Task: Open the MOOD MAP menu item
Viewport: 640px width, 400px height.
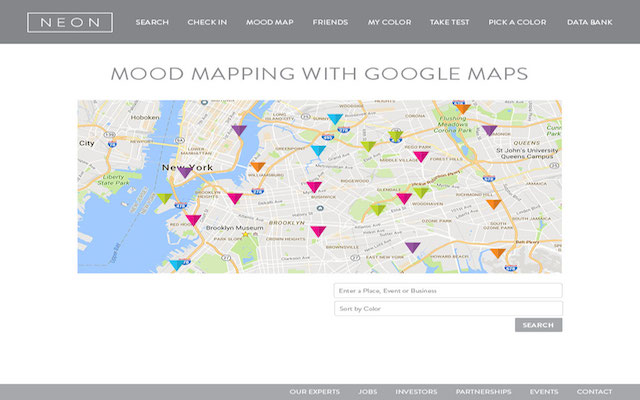Action: coord(269,22)
